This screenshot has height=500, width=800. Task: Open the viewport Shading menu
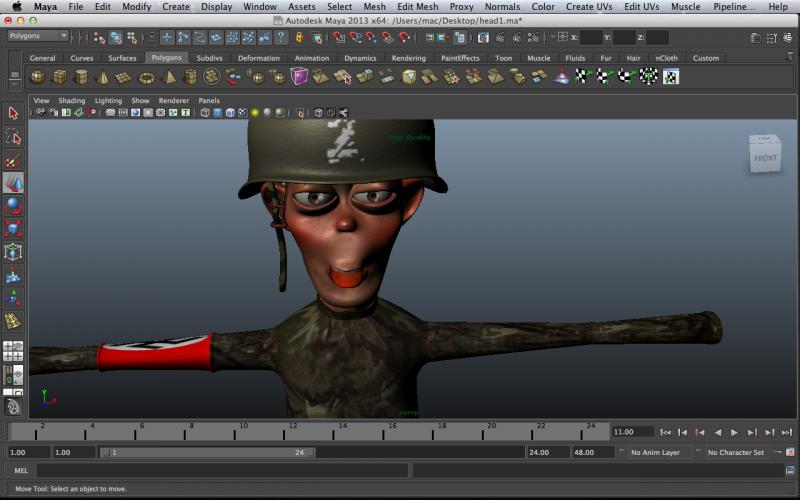point(72,101)
